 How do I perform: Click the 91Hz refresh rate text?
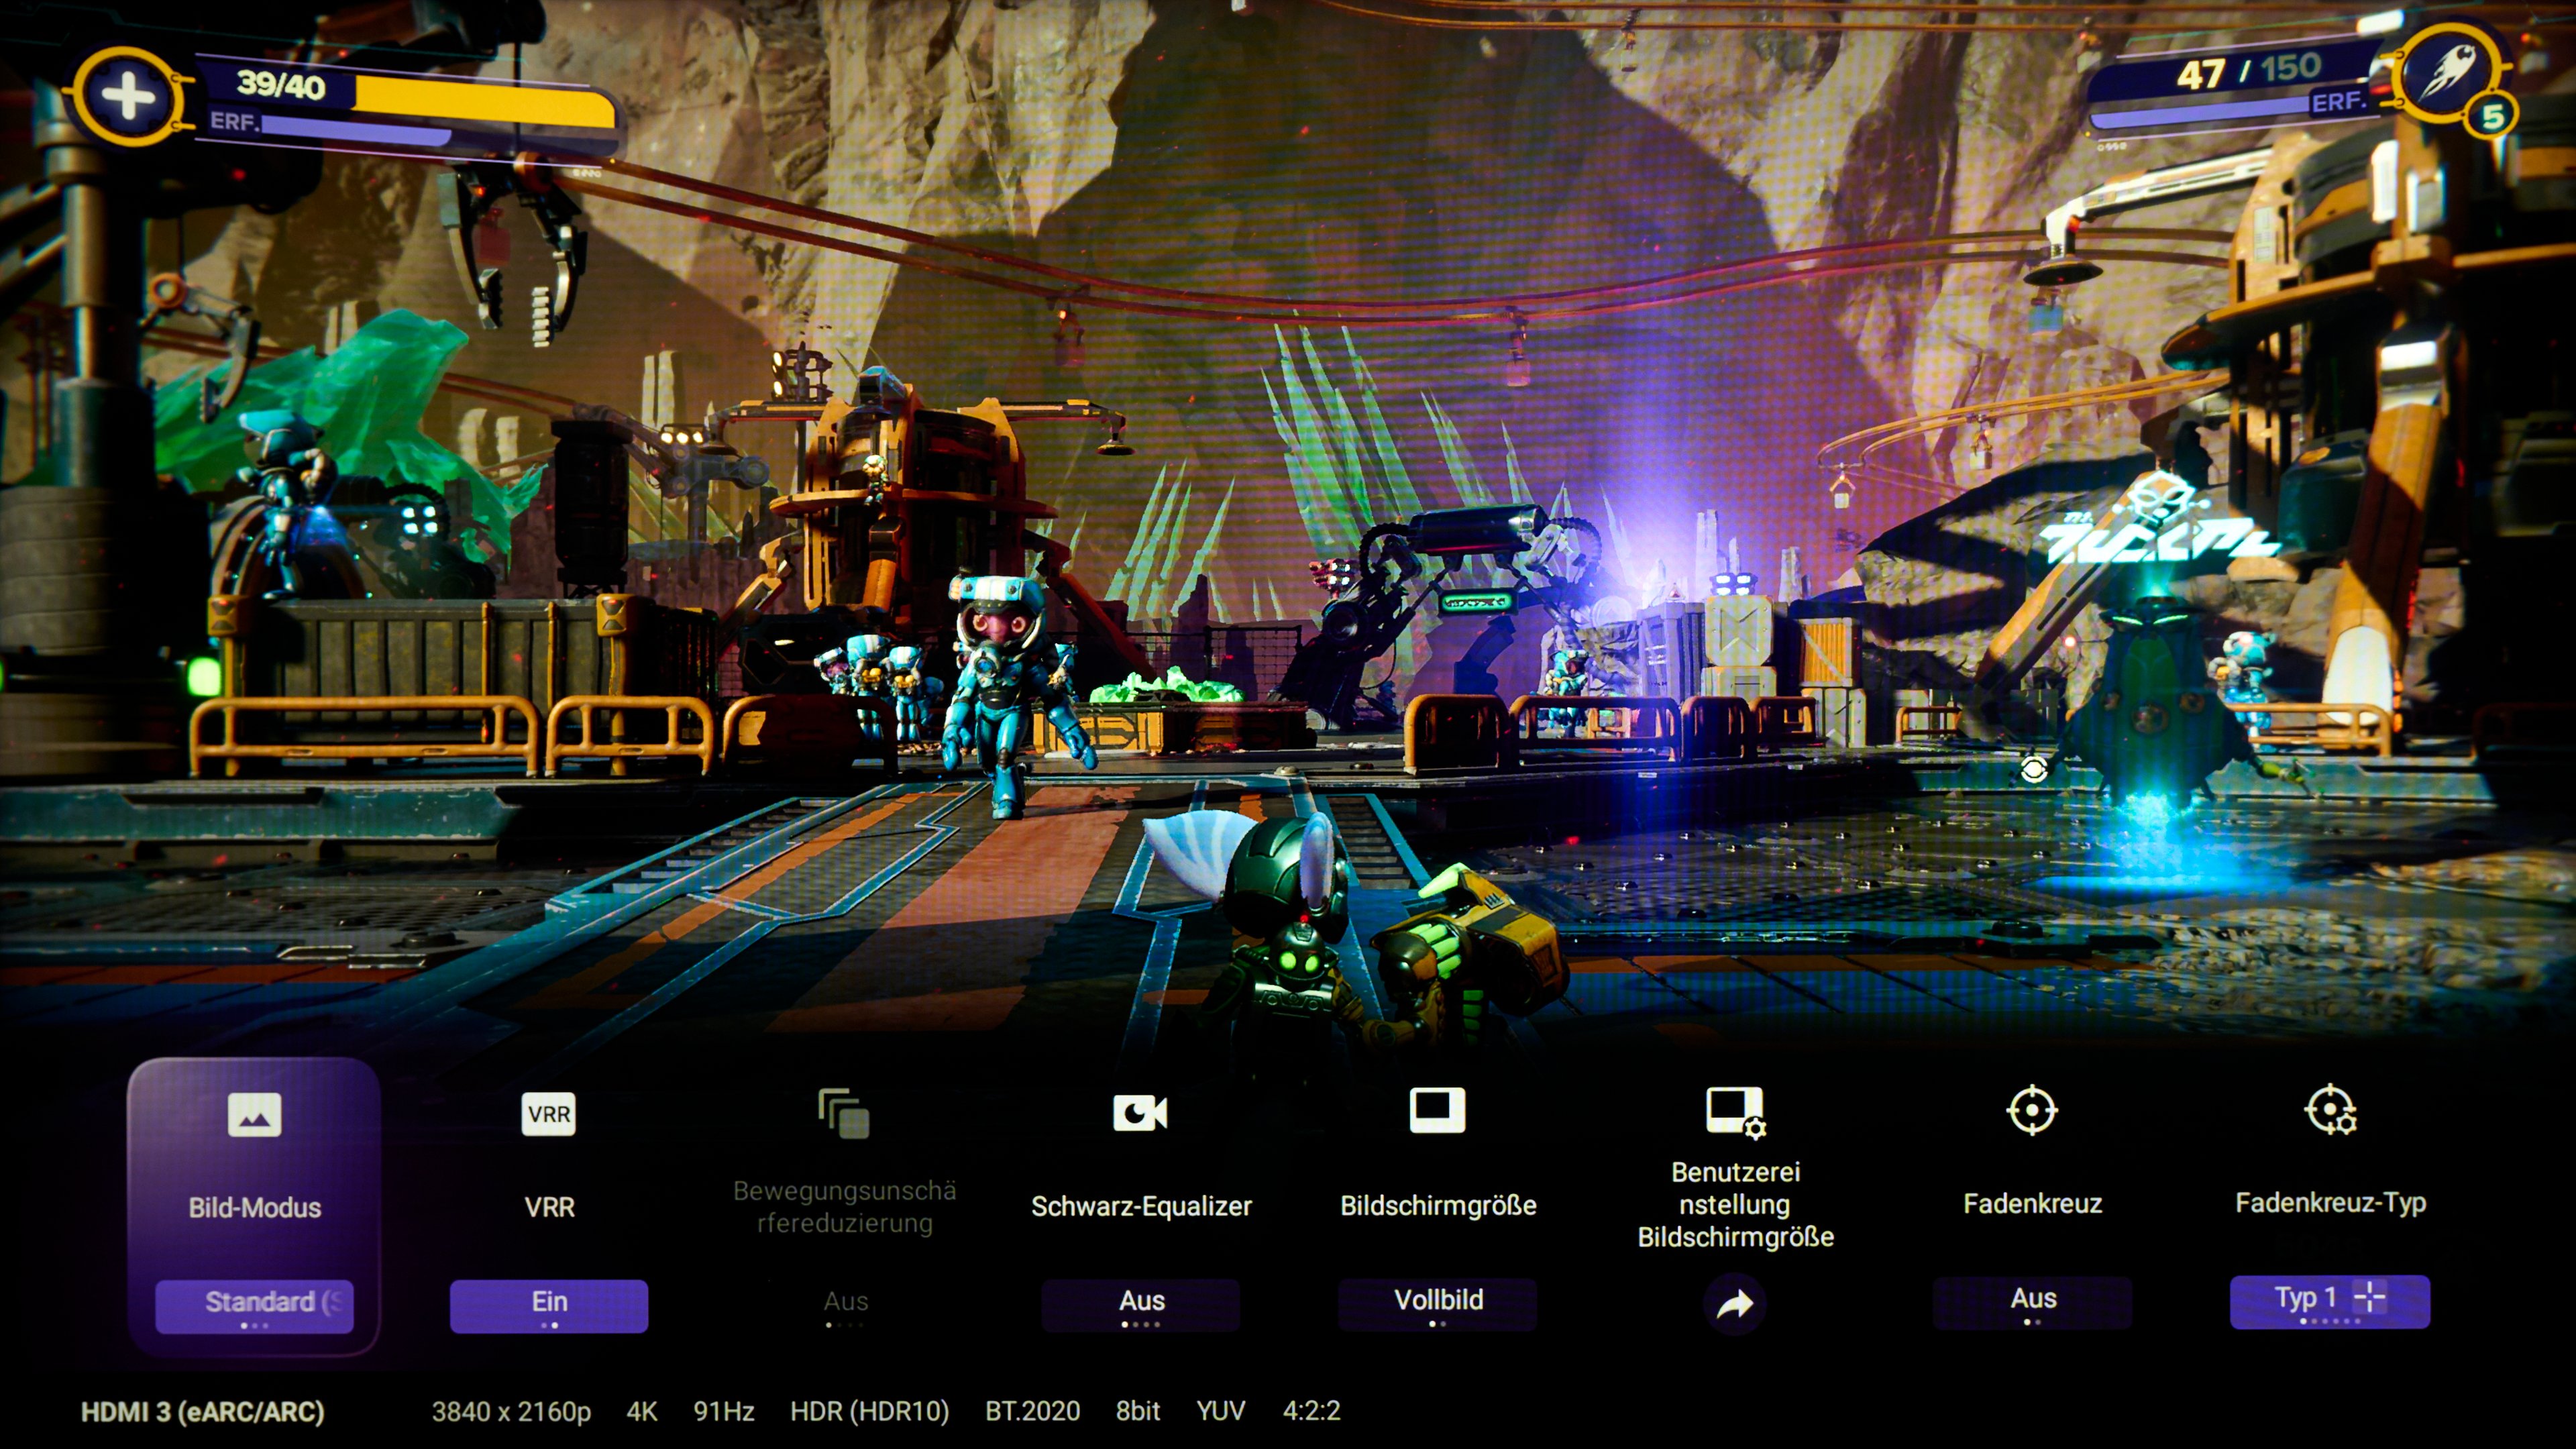tap(723, 1411)
